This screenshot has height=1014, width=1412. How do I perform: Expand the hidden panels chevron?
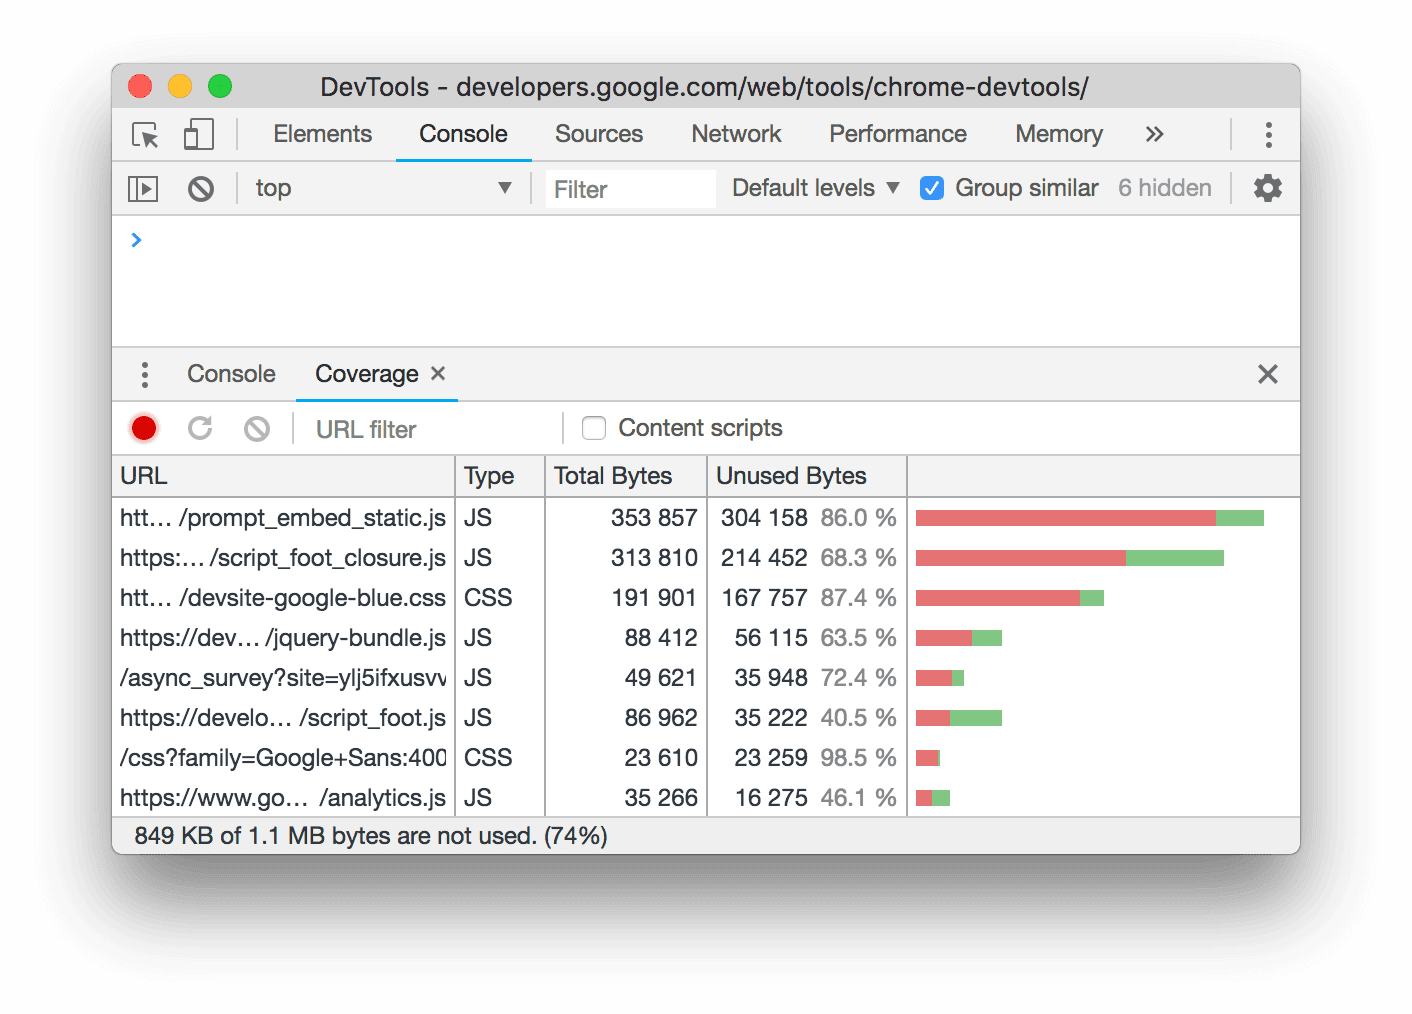(x=1155, y=134)
